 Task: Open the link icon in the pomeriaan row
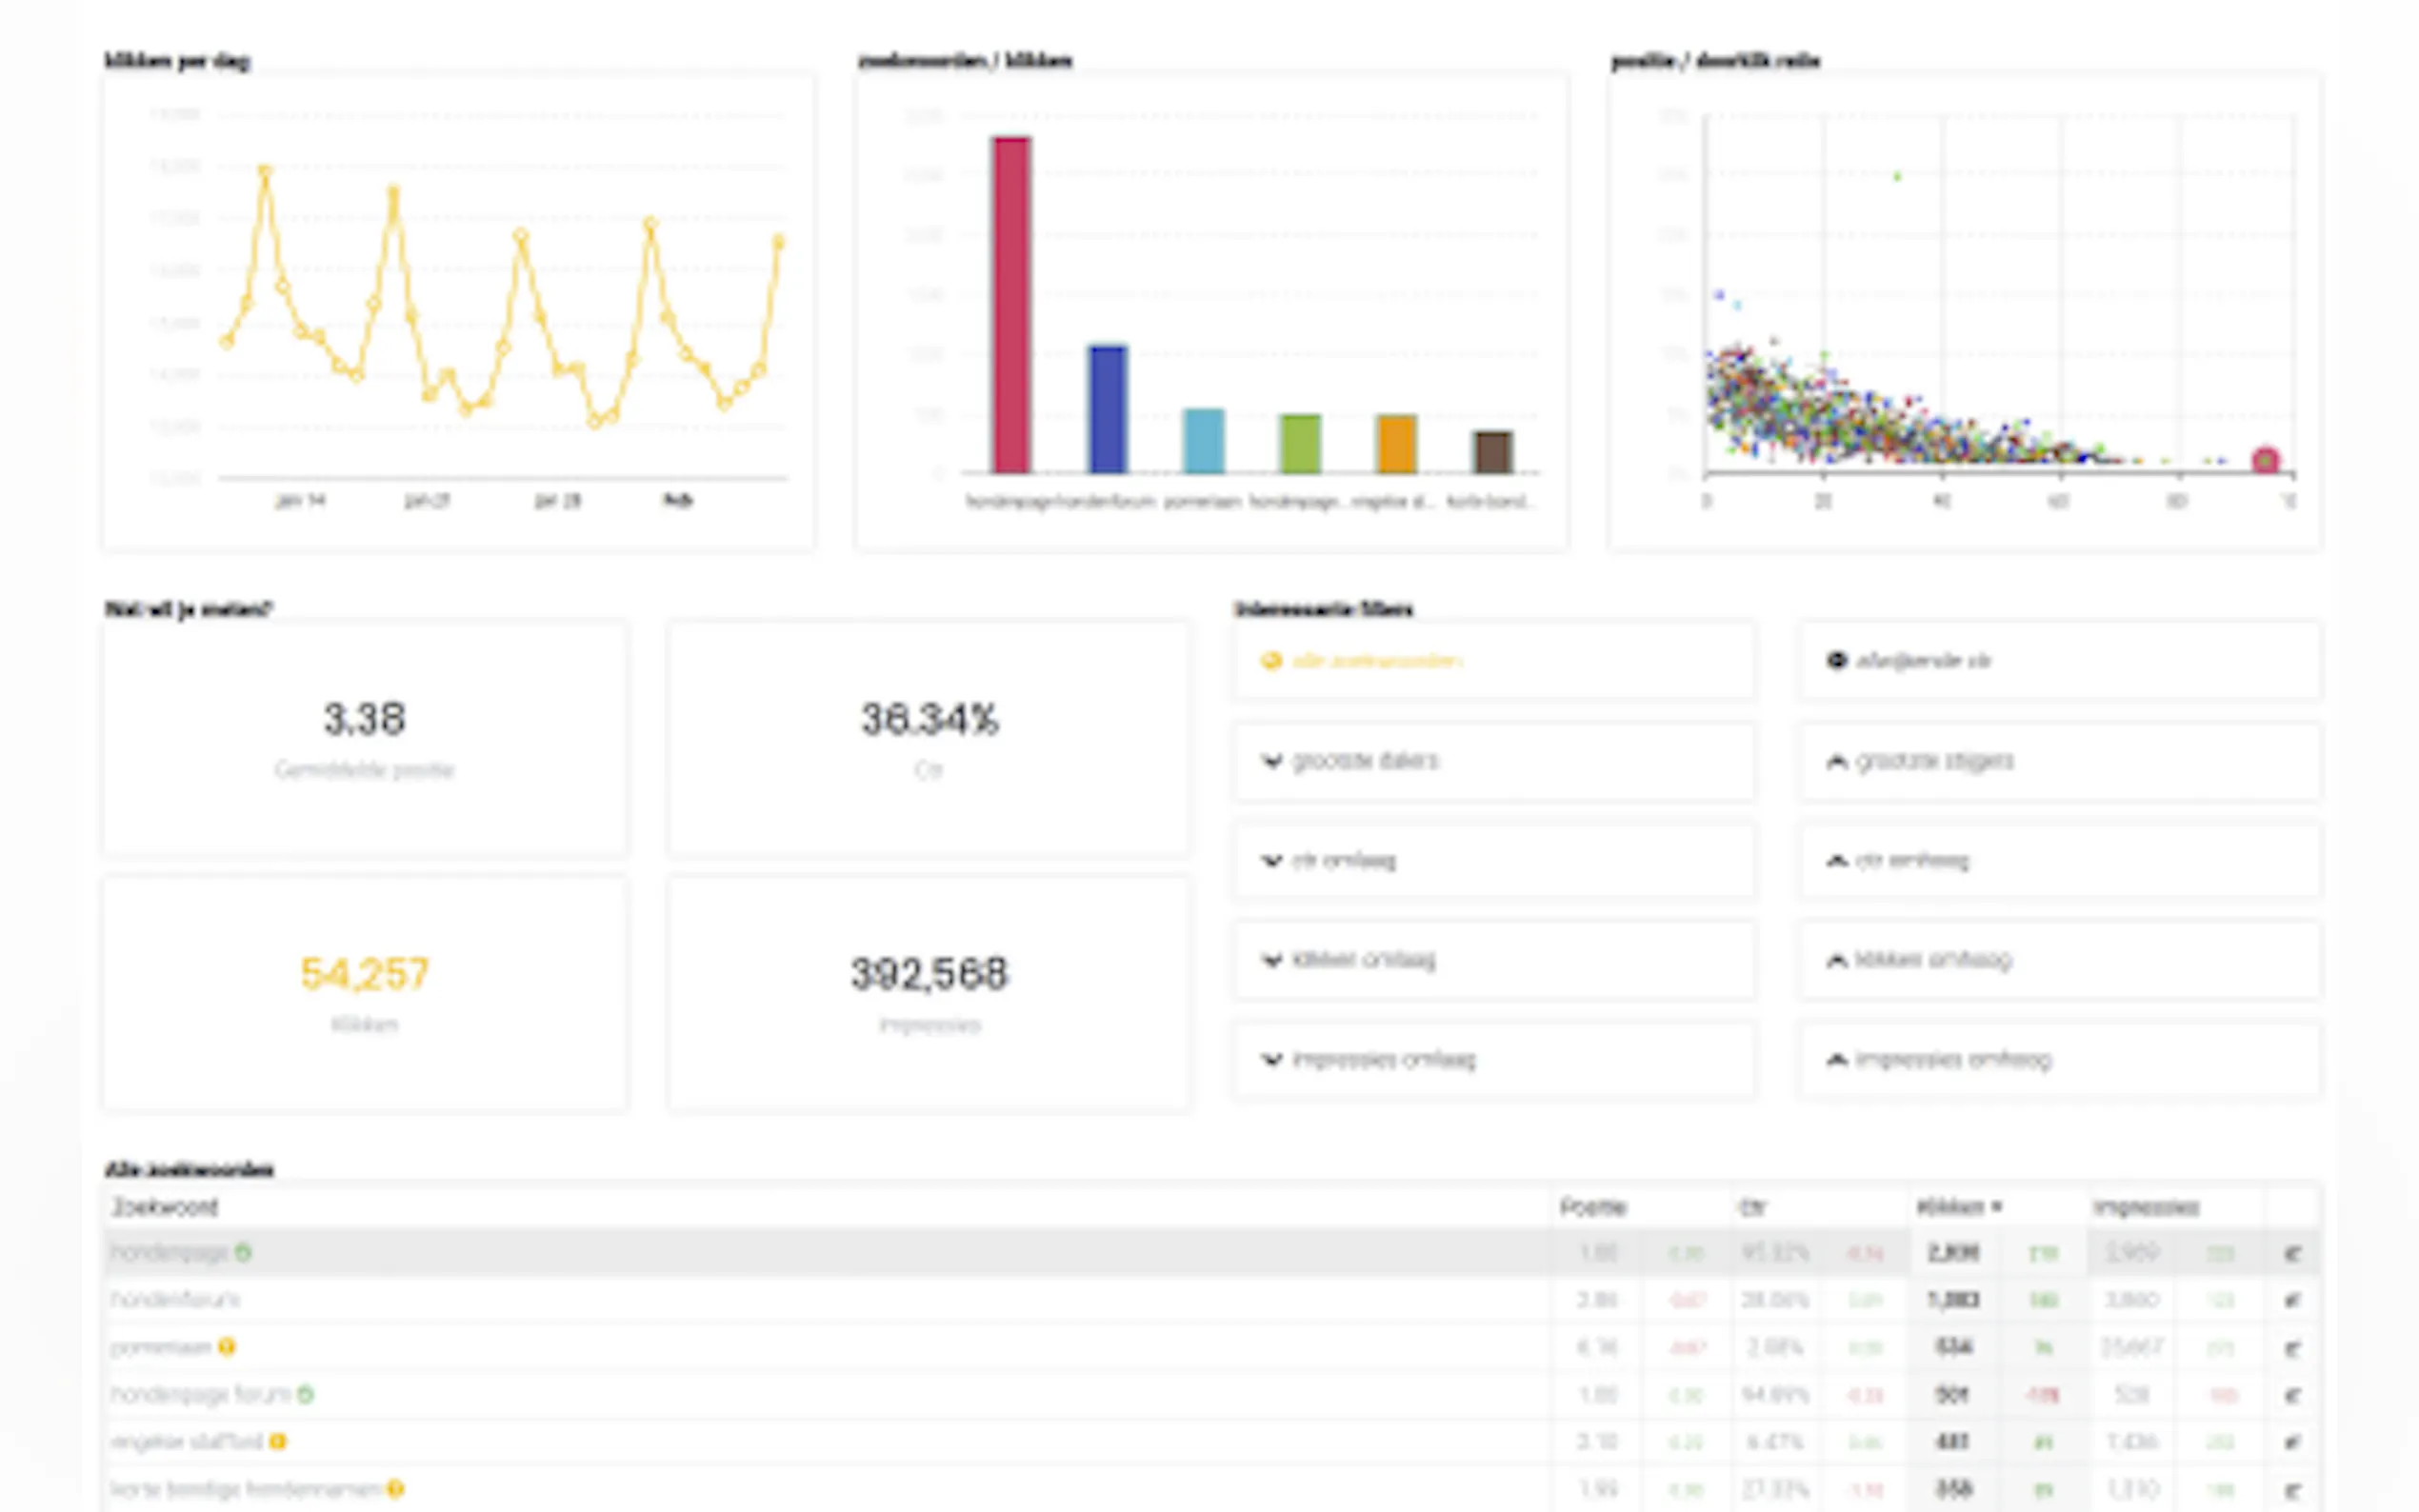click(2293, 1348)
